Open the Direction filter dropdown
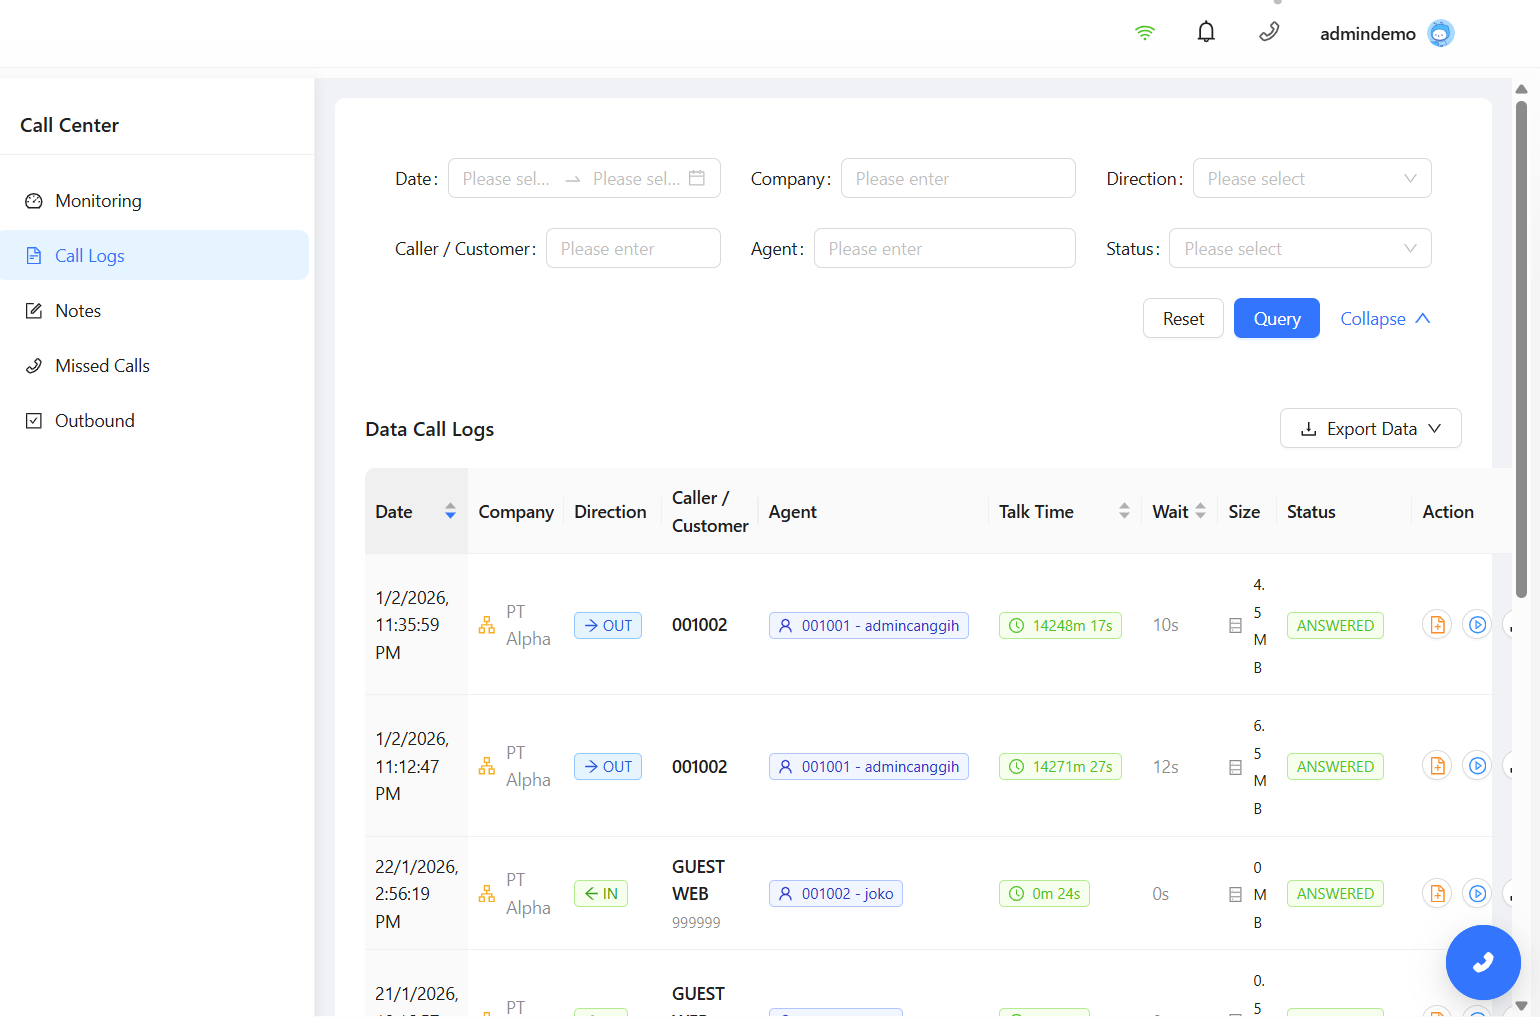 click(1311, 179)
